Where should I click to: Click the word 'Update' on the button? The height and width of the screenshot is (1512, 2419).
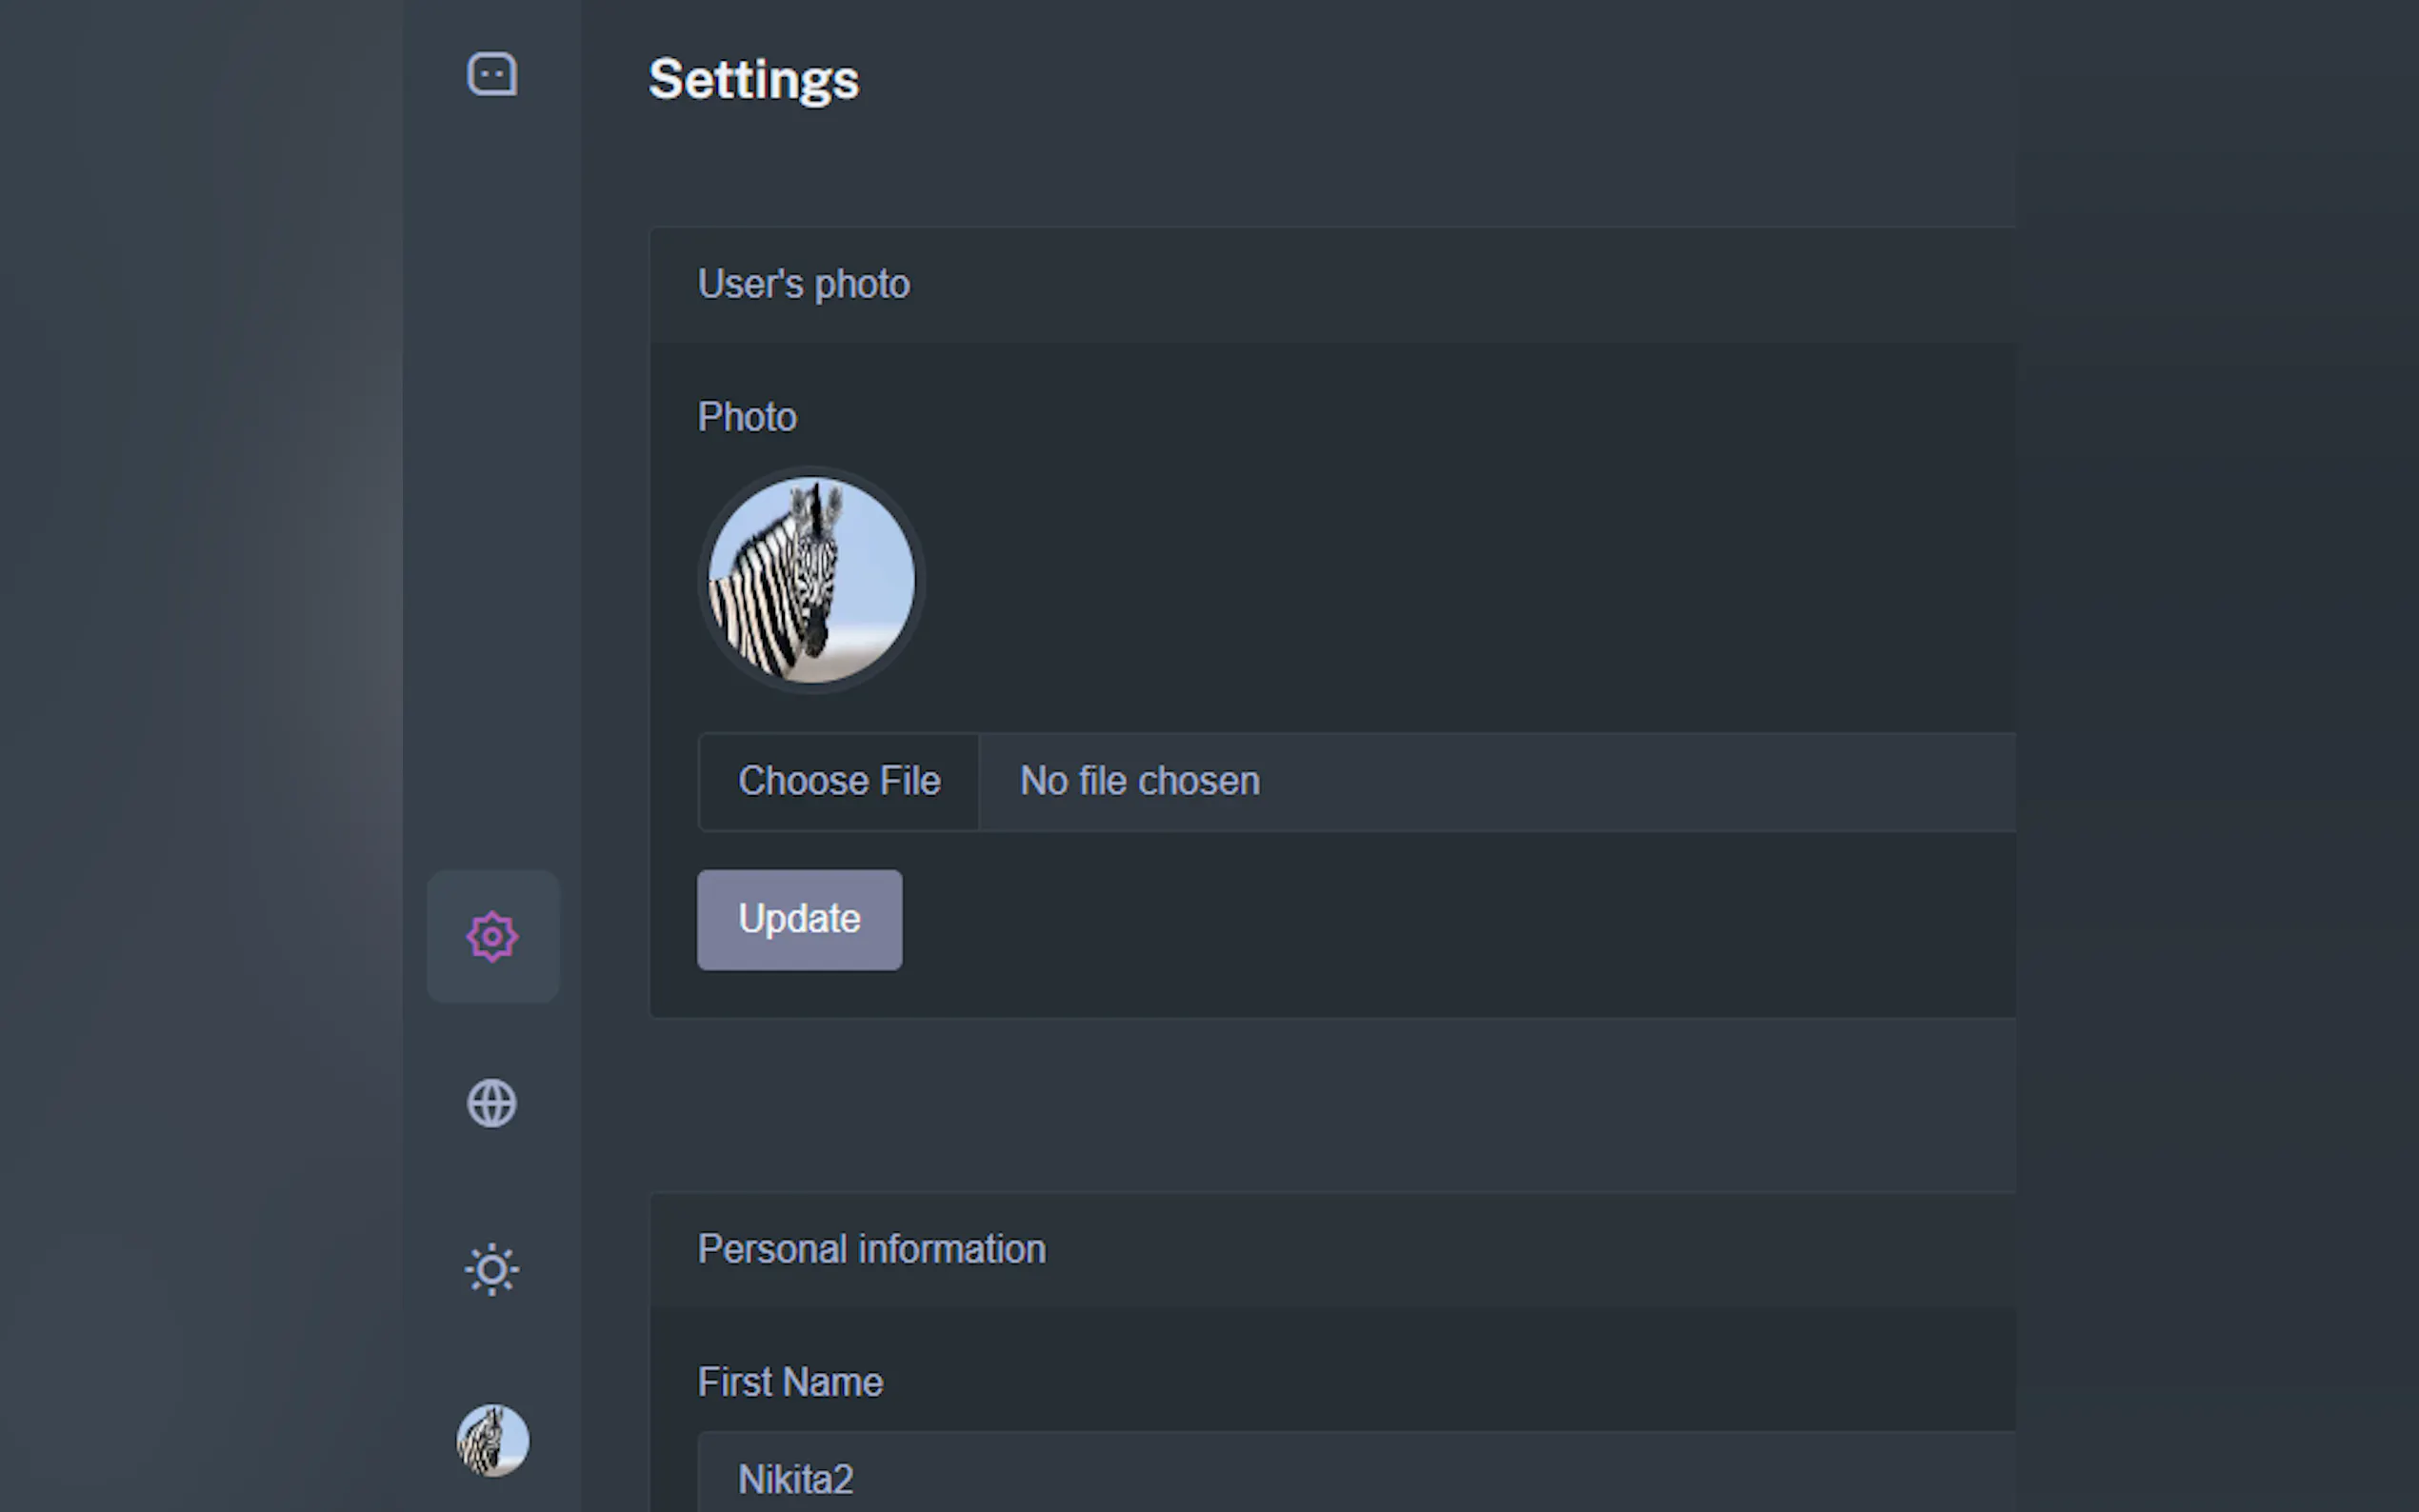[799, 919]
